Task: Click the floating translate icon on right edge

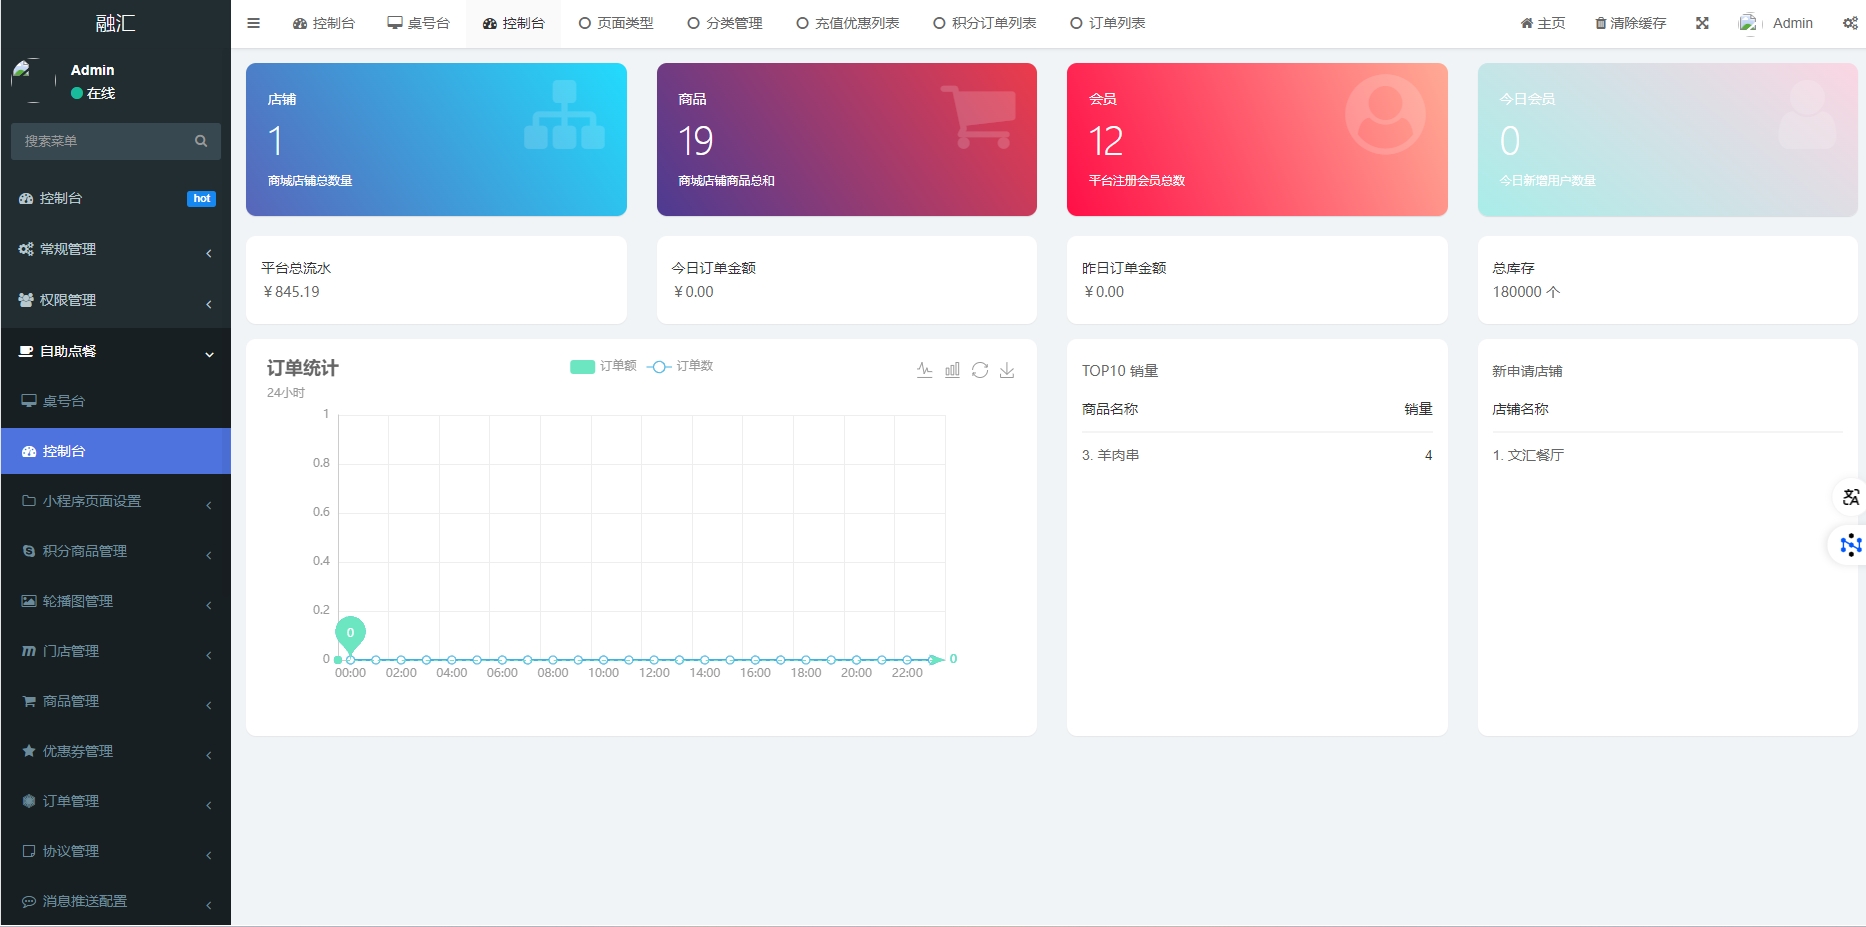Action: coord(1851,497)
